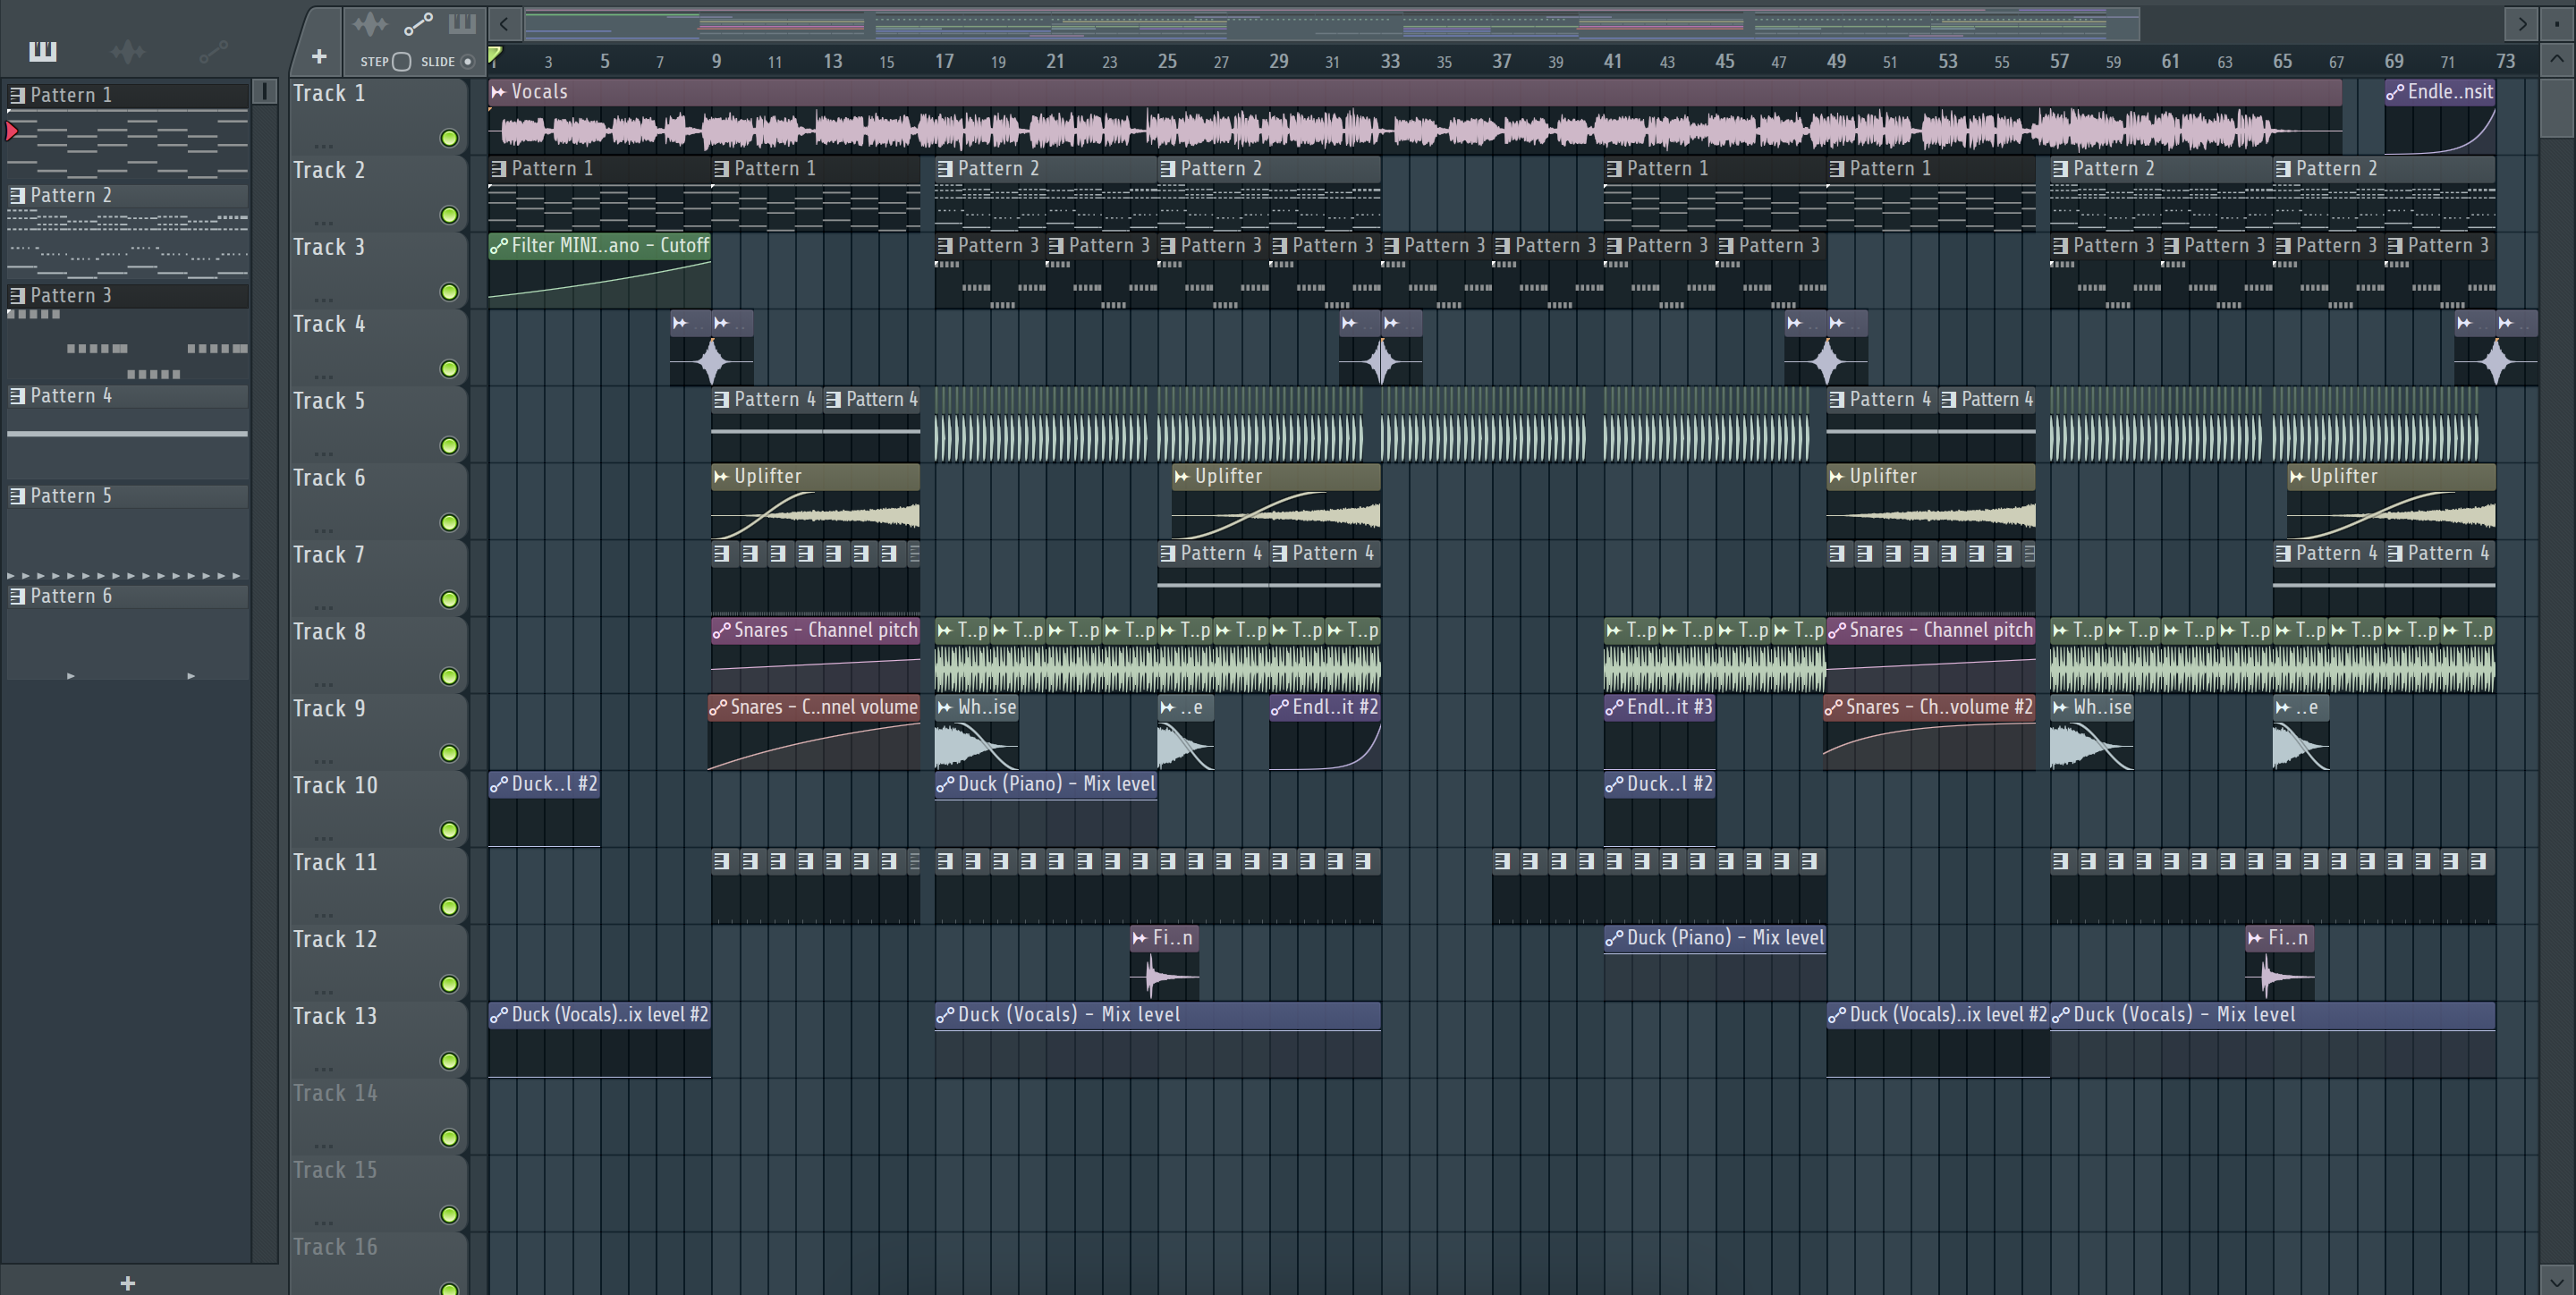Click the vertical scroll up arrow
Viewport: 2576px width, 1295px height.
[2557, 59]
